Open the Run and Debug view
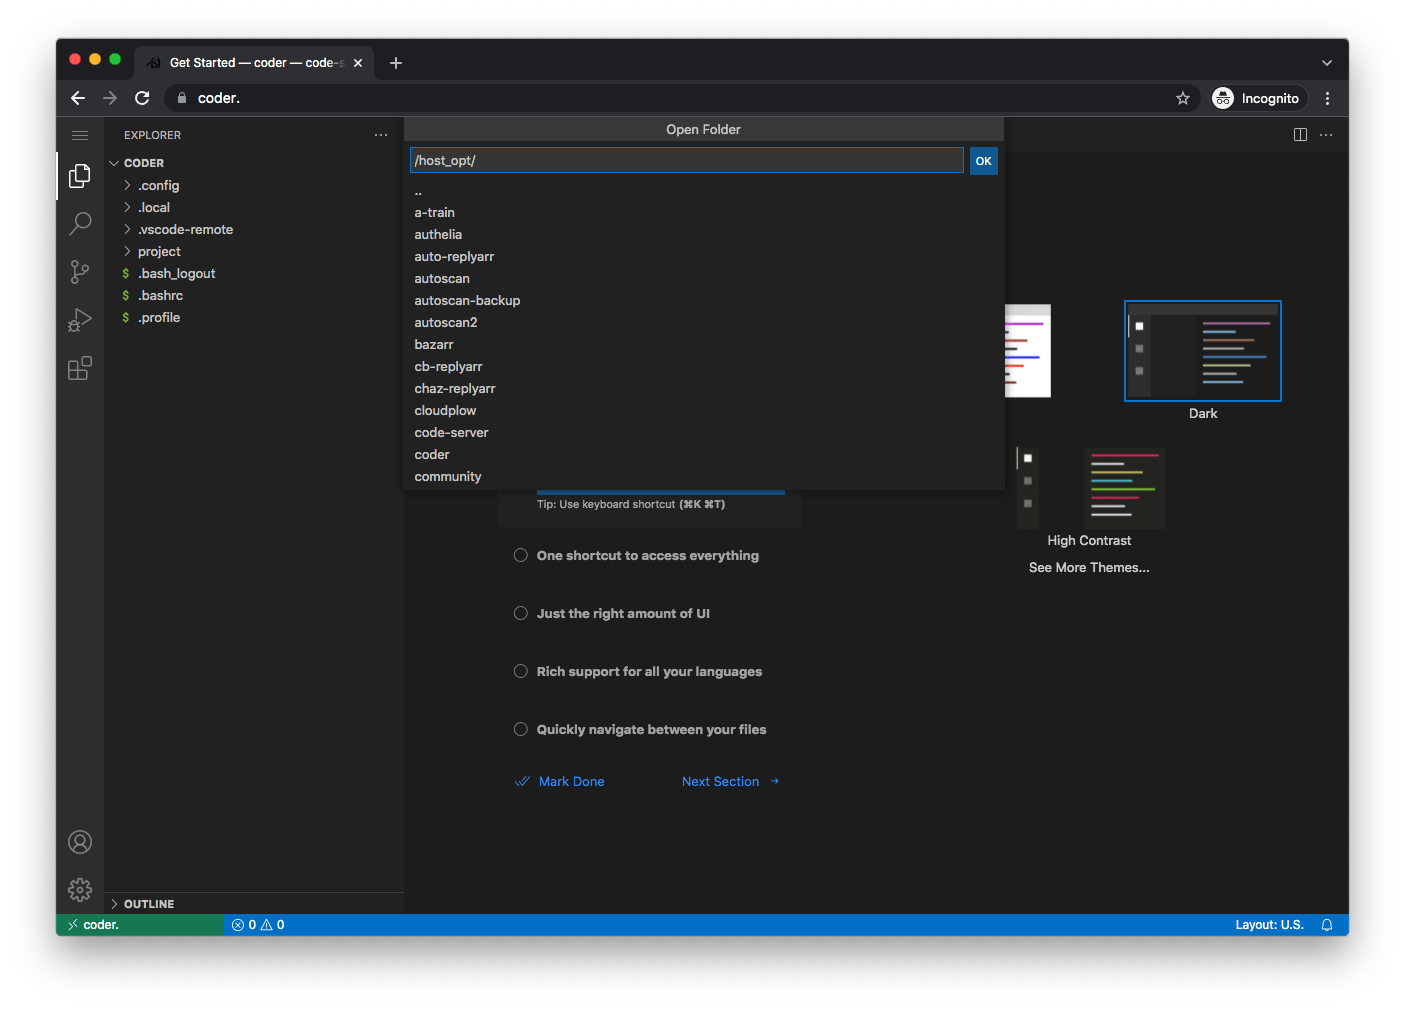This screenshot has width=1405, height=1010. (80, 320)
